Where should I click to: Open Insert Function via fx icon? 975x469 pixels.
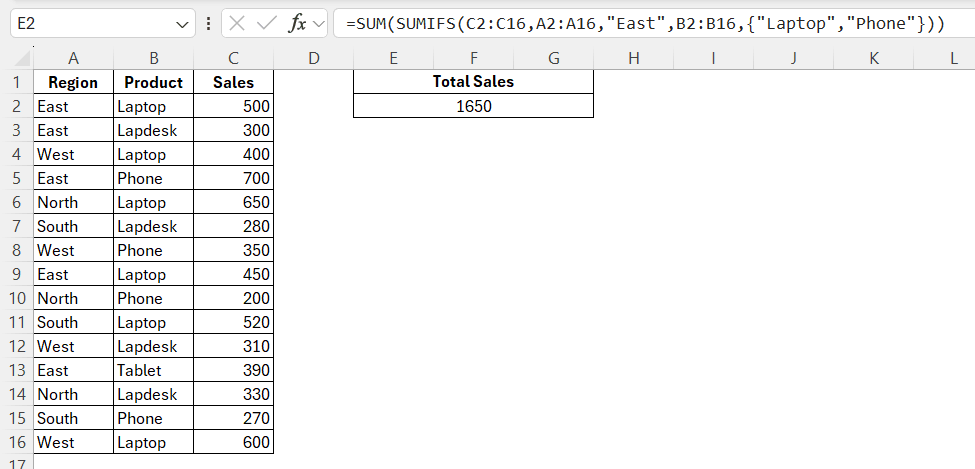point(297,24)
